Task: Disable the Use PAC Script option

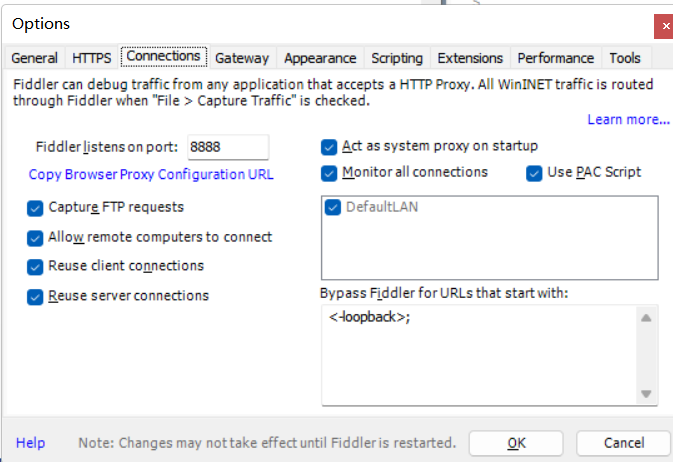Action: (x=535, y=173)
